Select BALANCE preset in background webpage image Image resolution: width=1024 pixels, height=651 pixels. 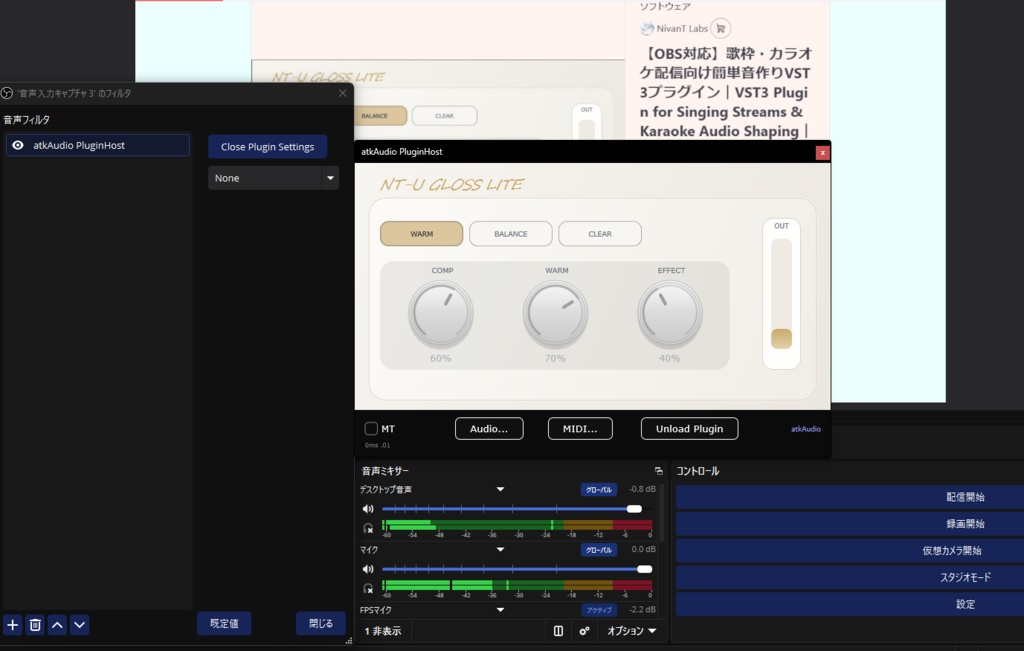[381, 116]
